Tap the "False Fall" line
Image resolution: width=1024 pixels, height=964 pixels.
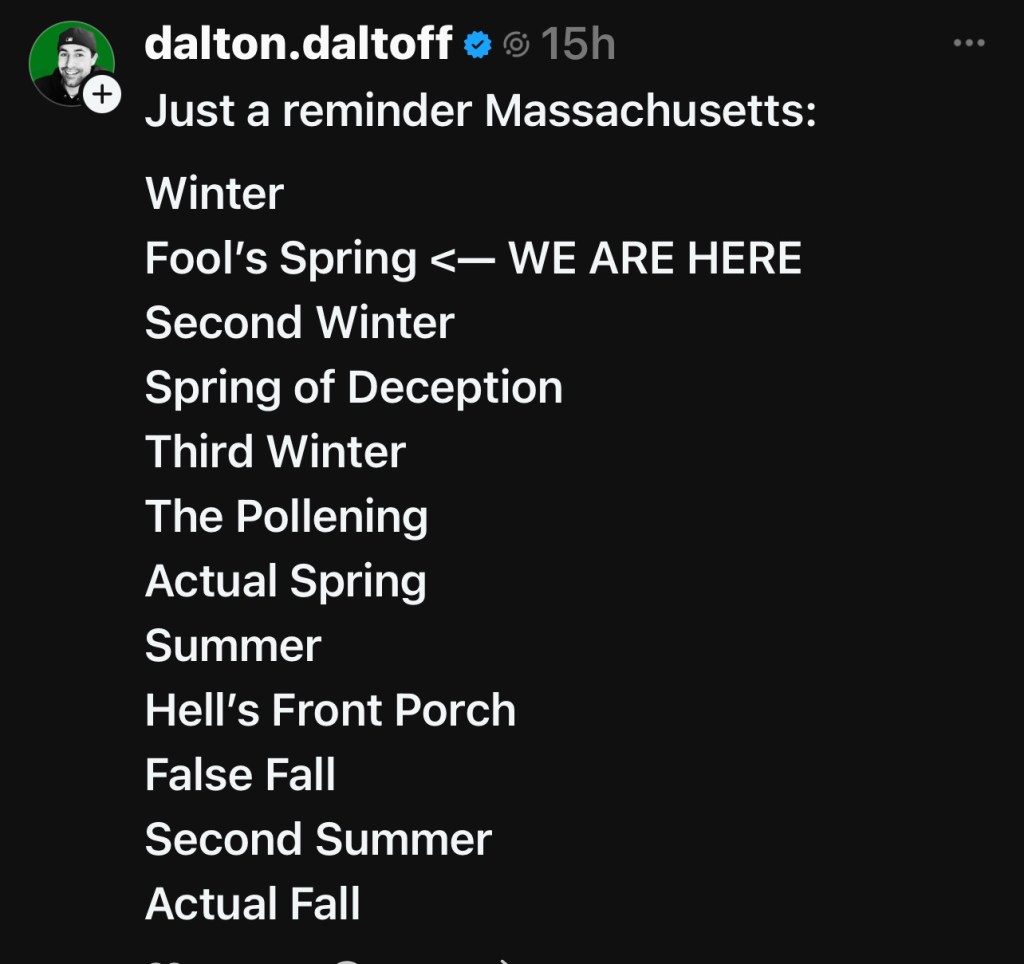pos(240,775)
